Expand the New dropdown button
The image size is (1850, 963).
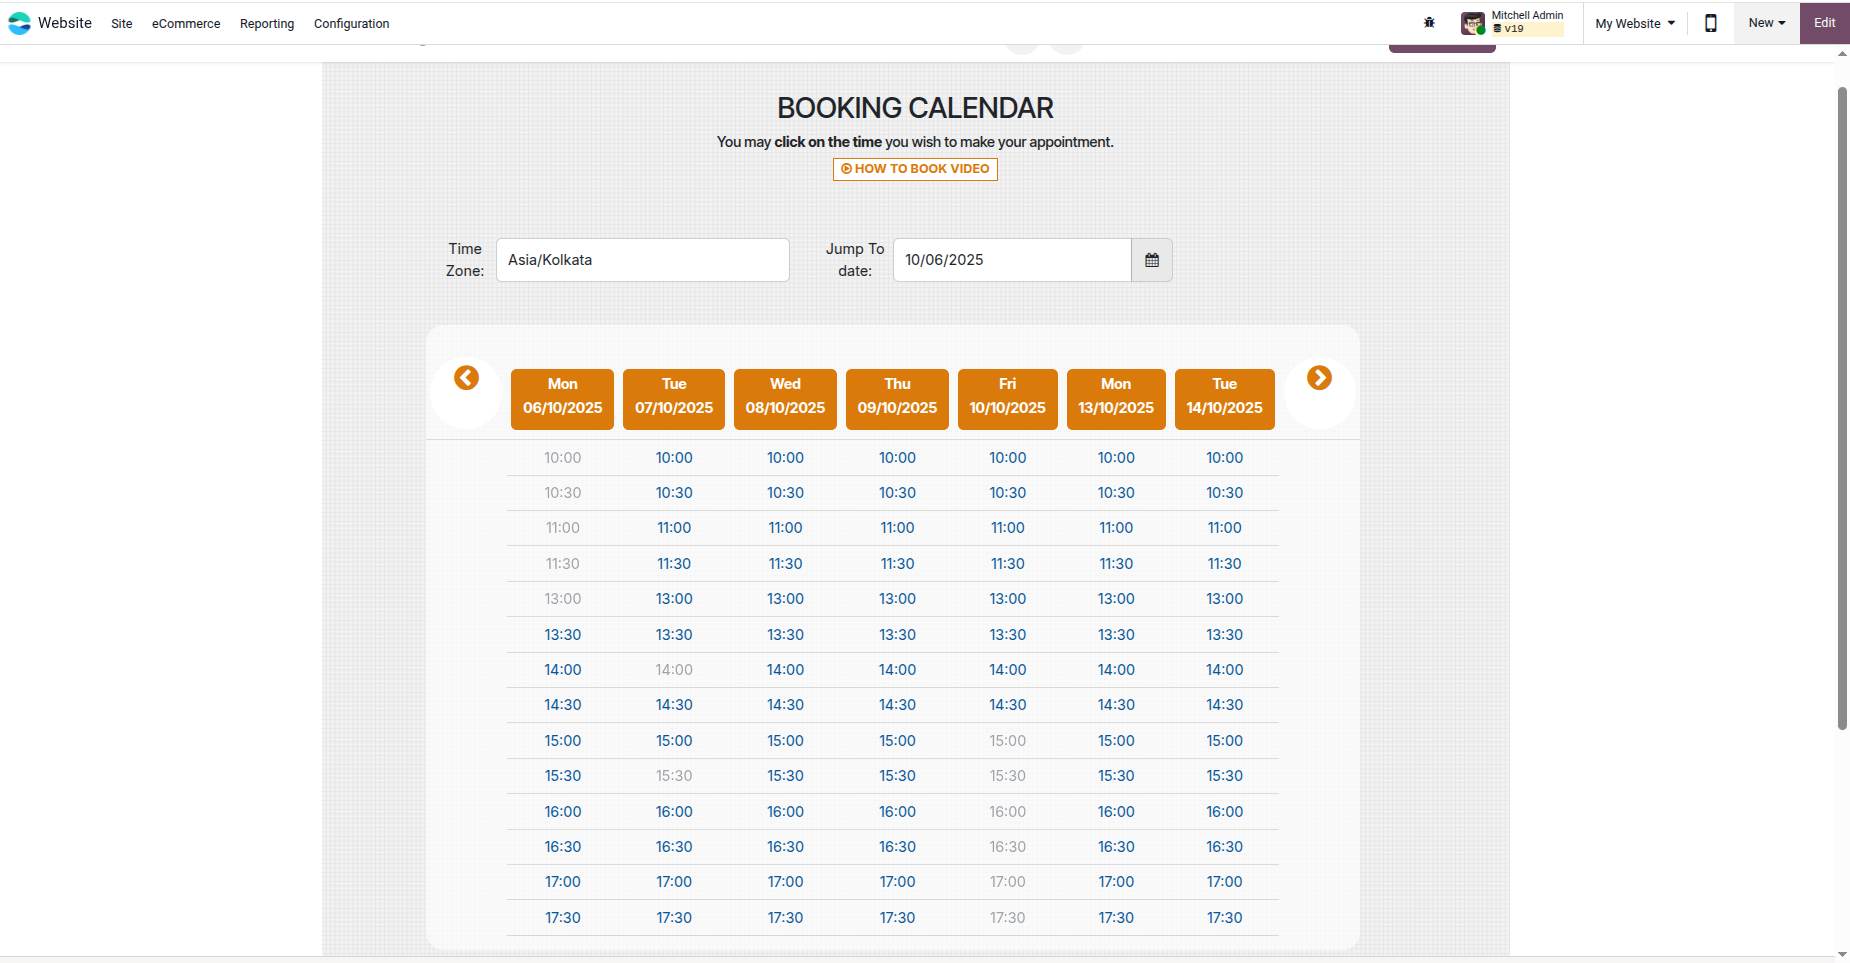pyautogui.click(x=1767, y=23)
